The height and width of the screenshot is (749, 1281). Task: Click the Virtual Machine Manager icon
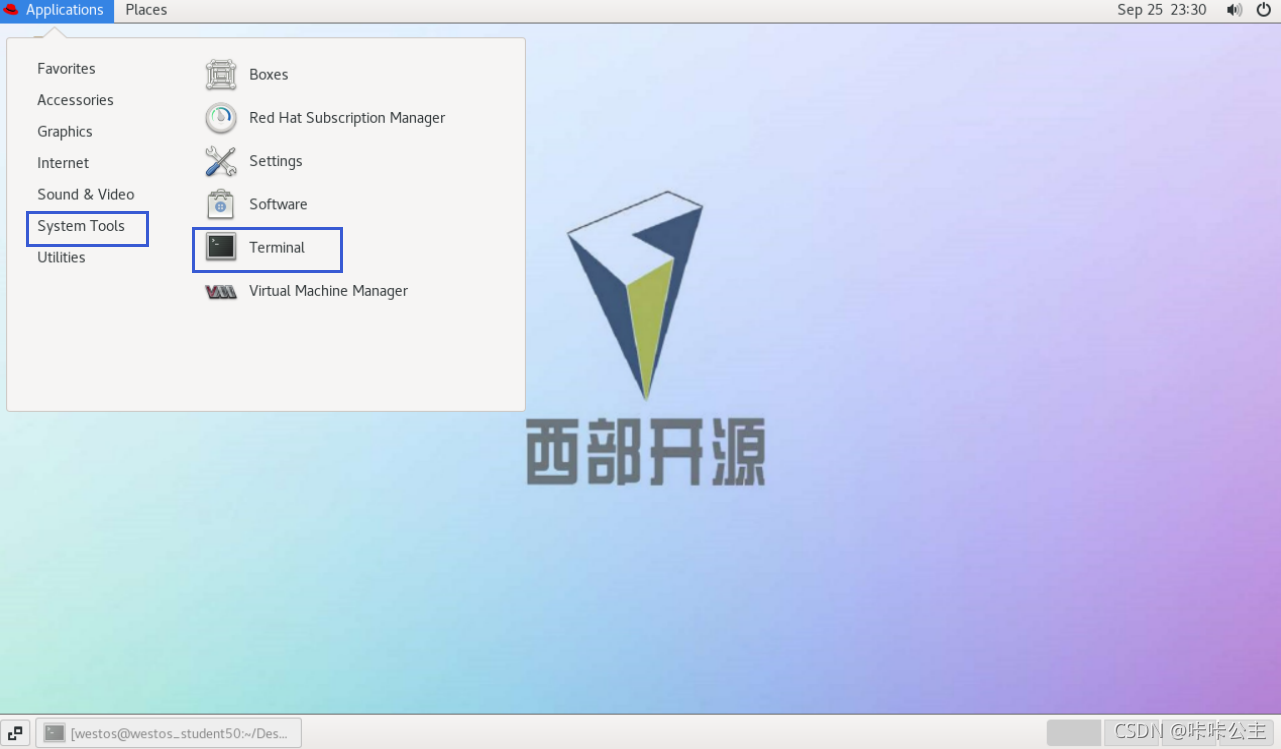point(221,291)
